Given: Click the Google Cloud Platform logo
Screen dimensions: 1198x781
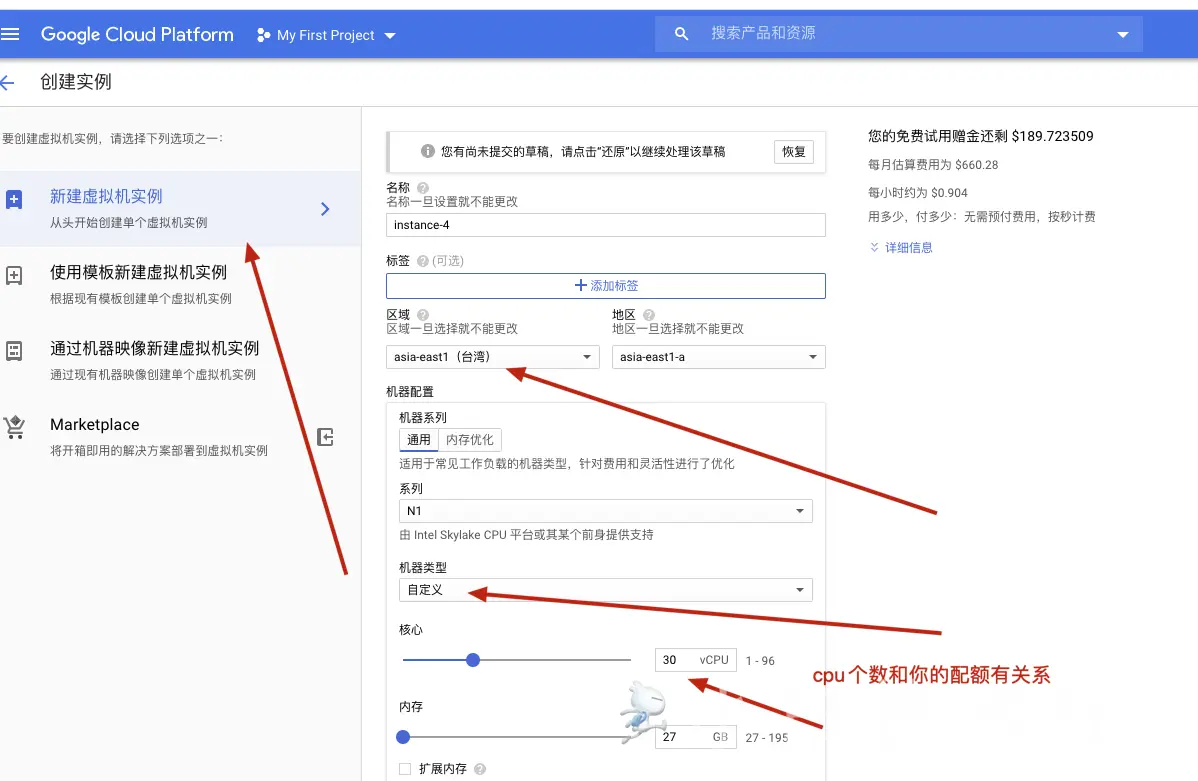Looking at the screenshot, I should click(137, 34).
